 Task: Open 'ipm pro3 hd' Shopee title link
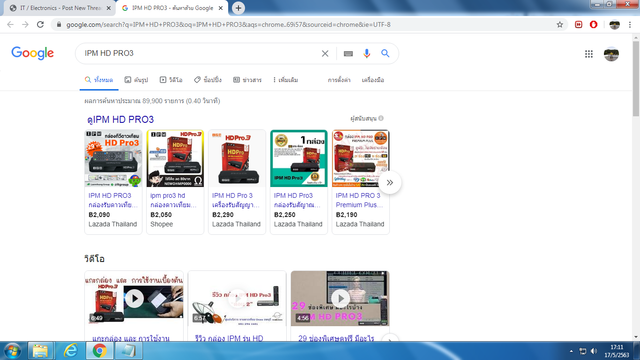[x=173, y=200]
